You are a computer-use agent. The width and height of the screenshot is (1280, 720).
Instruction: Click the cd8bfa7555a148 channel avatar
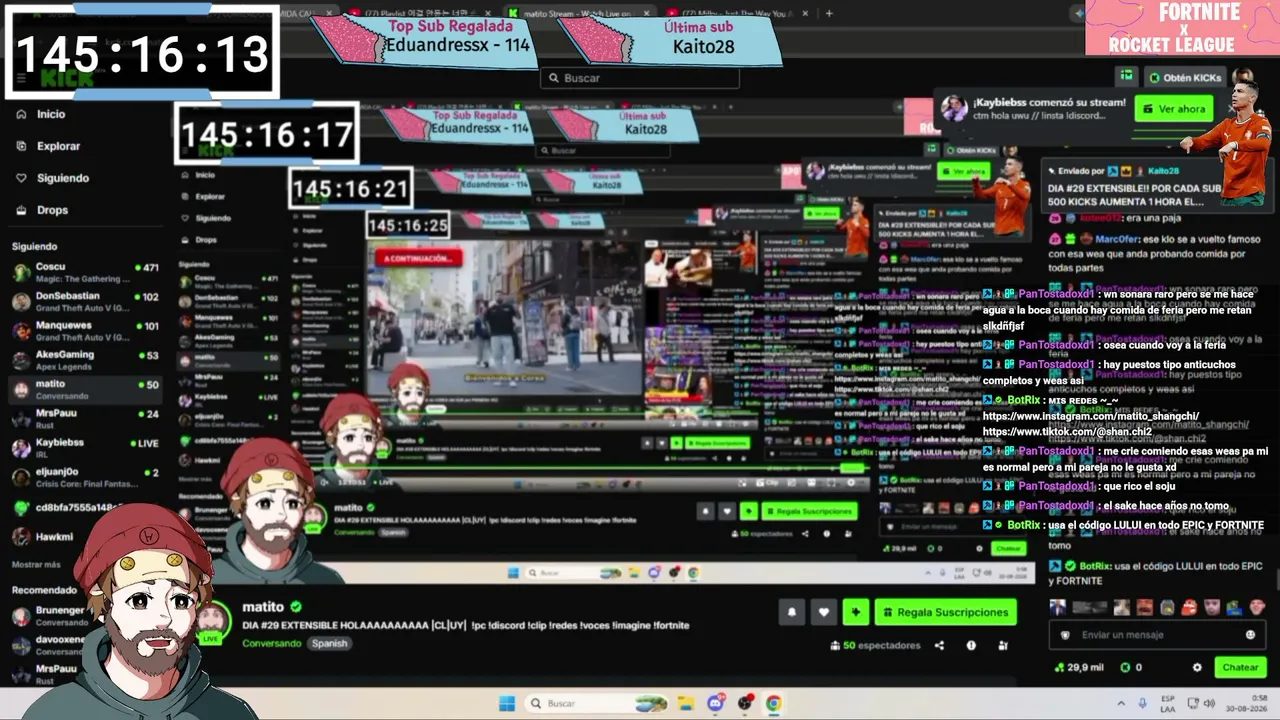click(21, 508)
